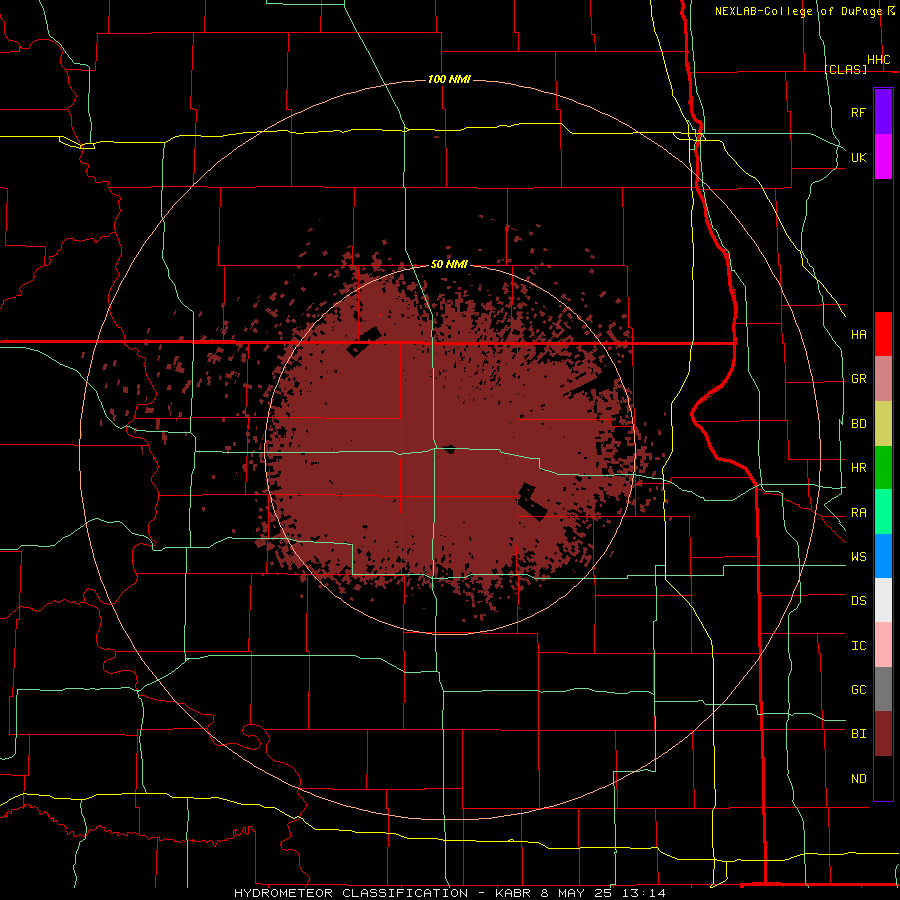This screenshot has height=900, width=900.
Task: Click the 100 NMI range ring label
Action: coord(449,79)
